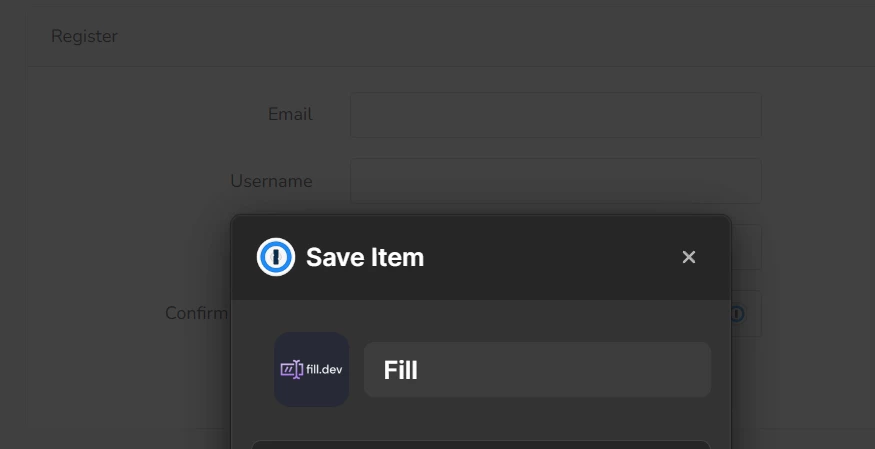Click the Confirm password field beside 1Password icon
Screen dimensions: 875x449
point(747,313)
